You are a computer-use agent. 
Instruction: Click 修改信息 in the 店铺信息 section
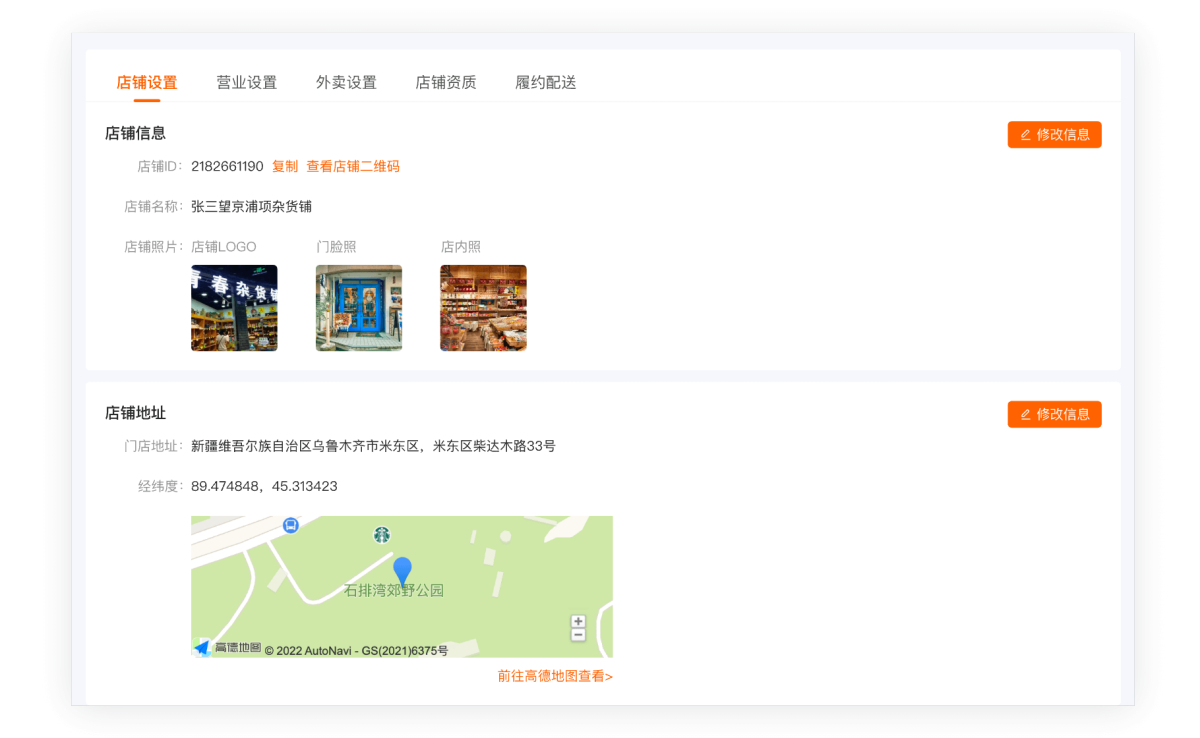point(1054,135)
